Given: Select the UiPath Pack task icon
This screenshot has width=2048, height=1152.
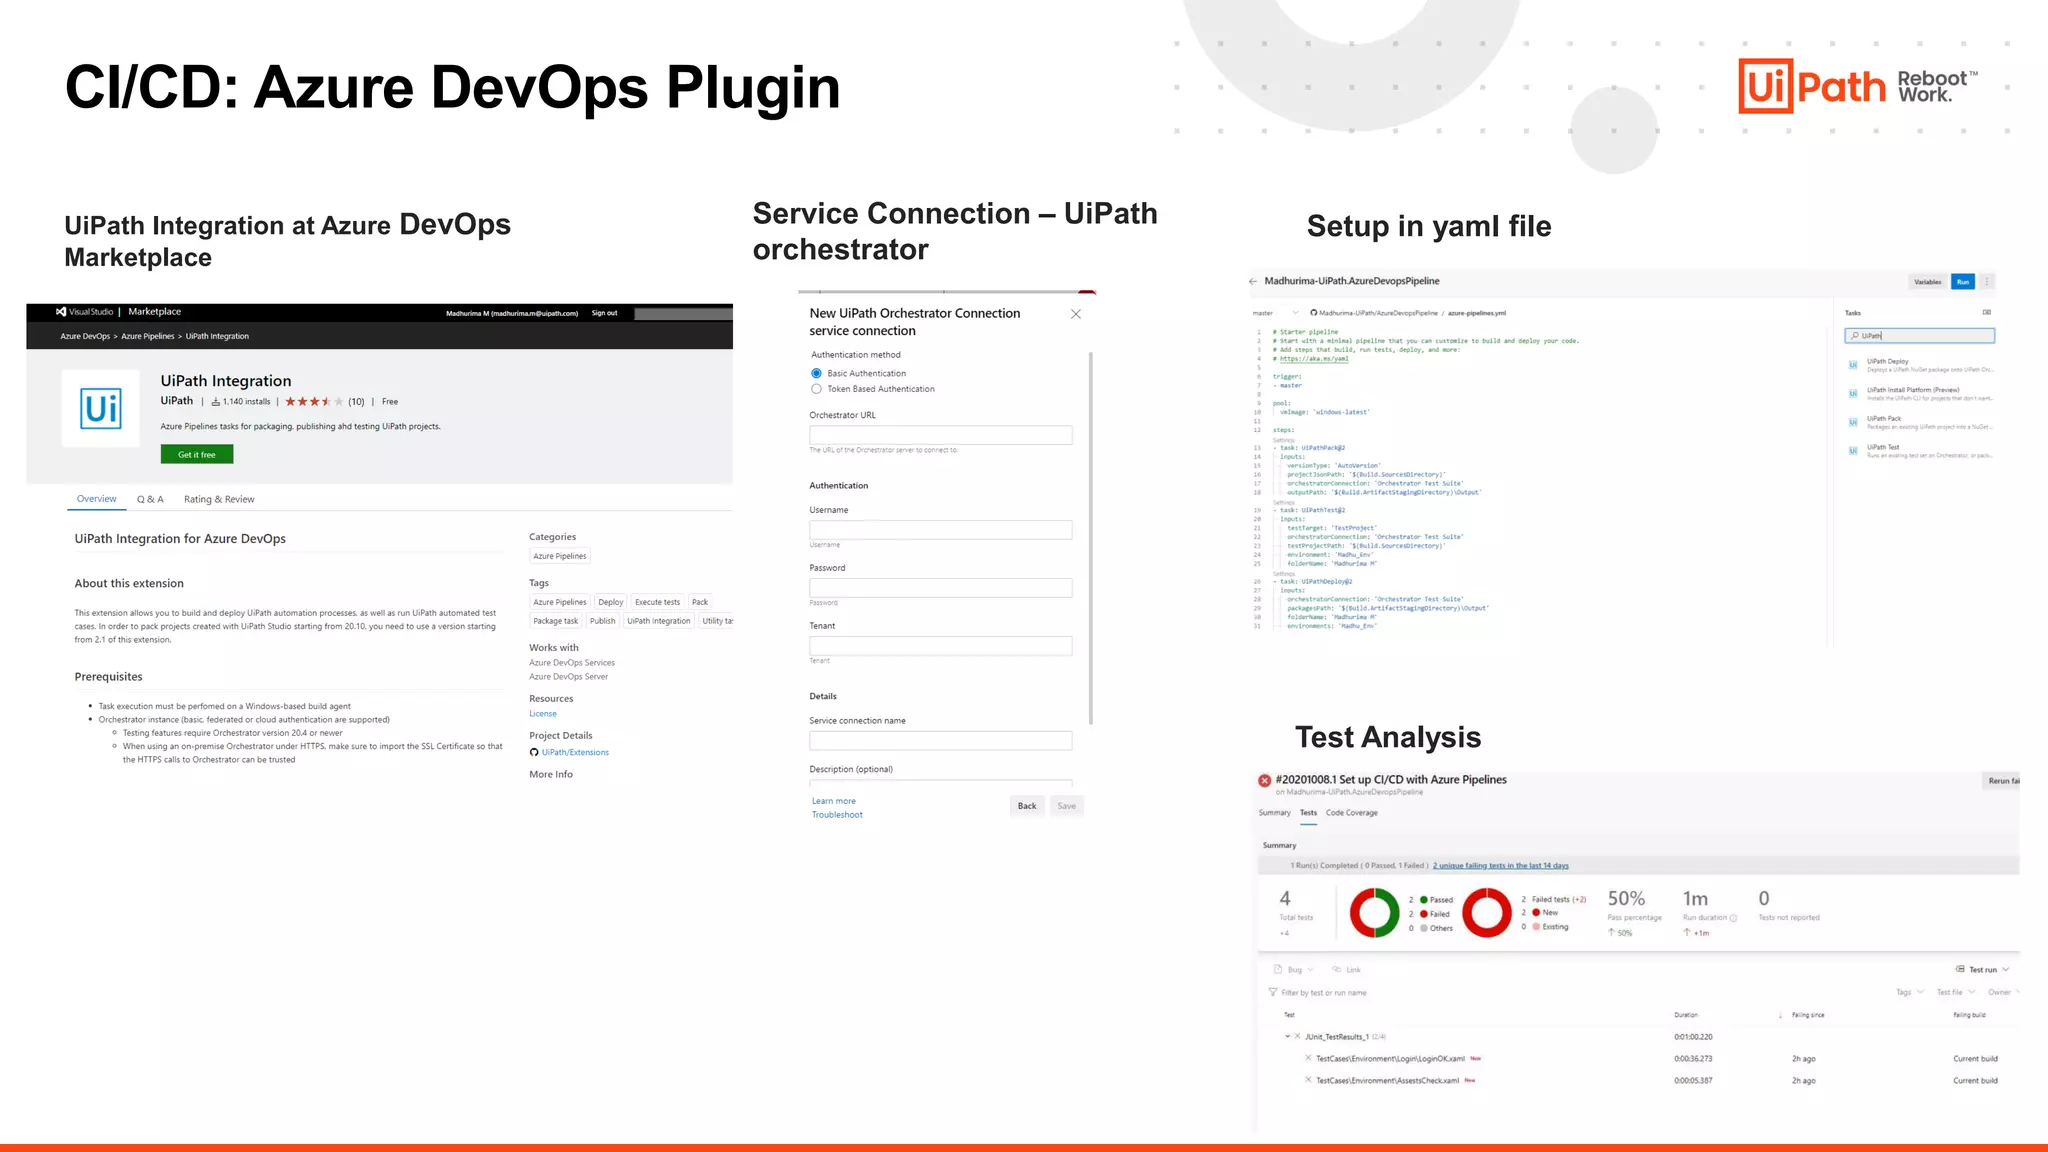Looking at the screenshot, I should click(1853, 422).
